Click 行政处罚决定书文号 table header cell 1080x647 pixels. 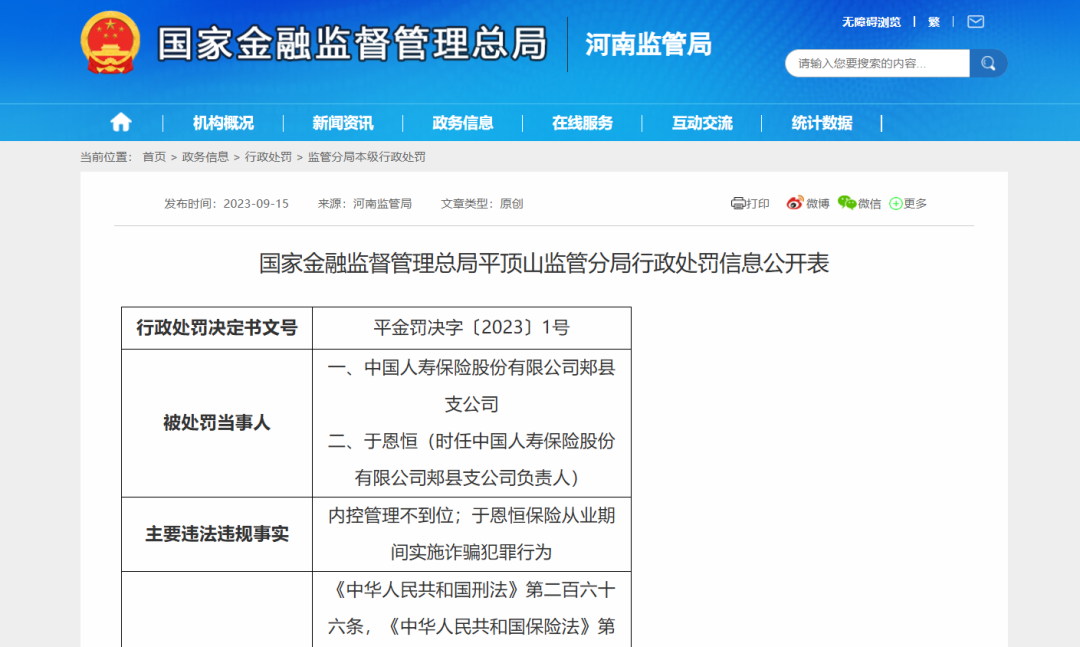(217, 328)
